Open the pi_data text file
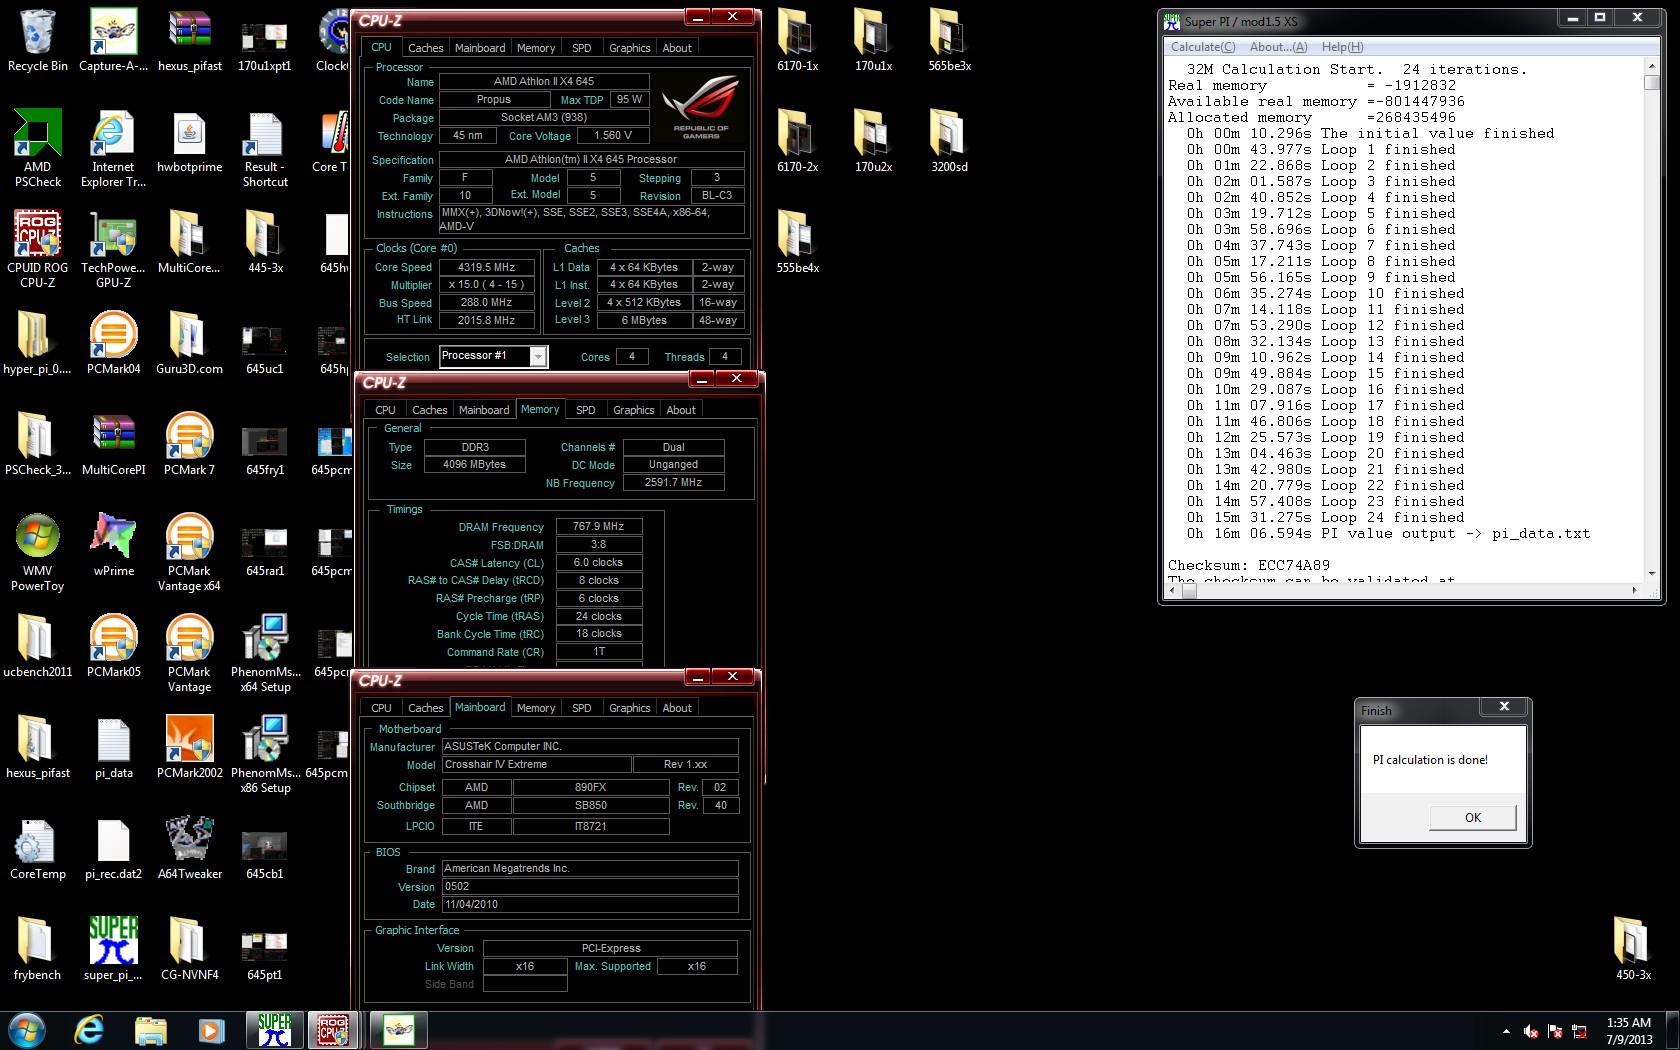Screen dimensions: 1680x1050 (x=113, y=747)
